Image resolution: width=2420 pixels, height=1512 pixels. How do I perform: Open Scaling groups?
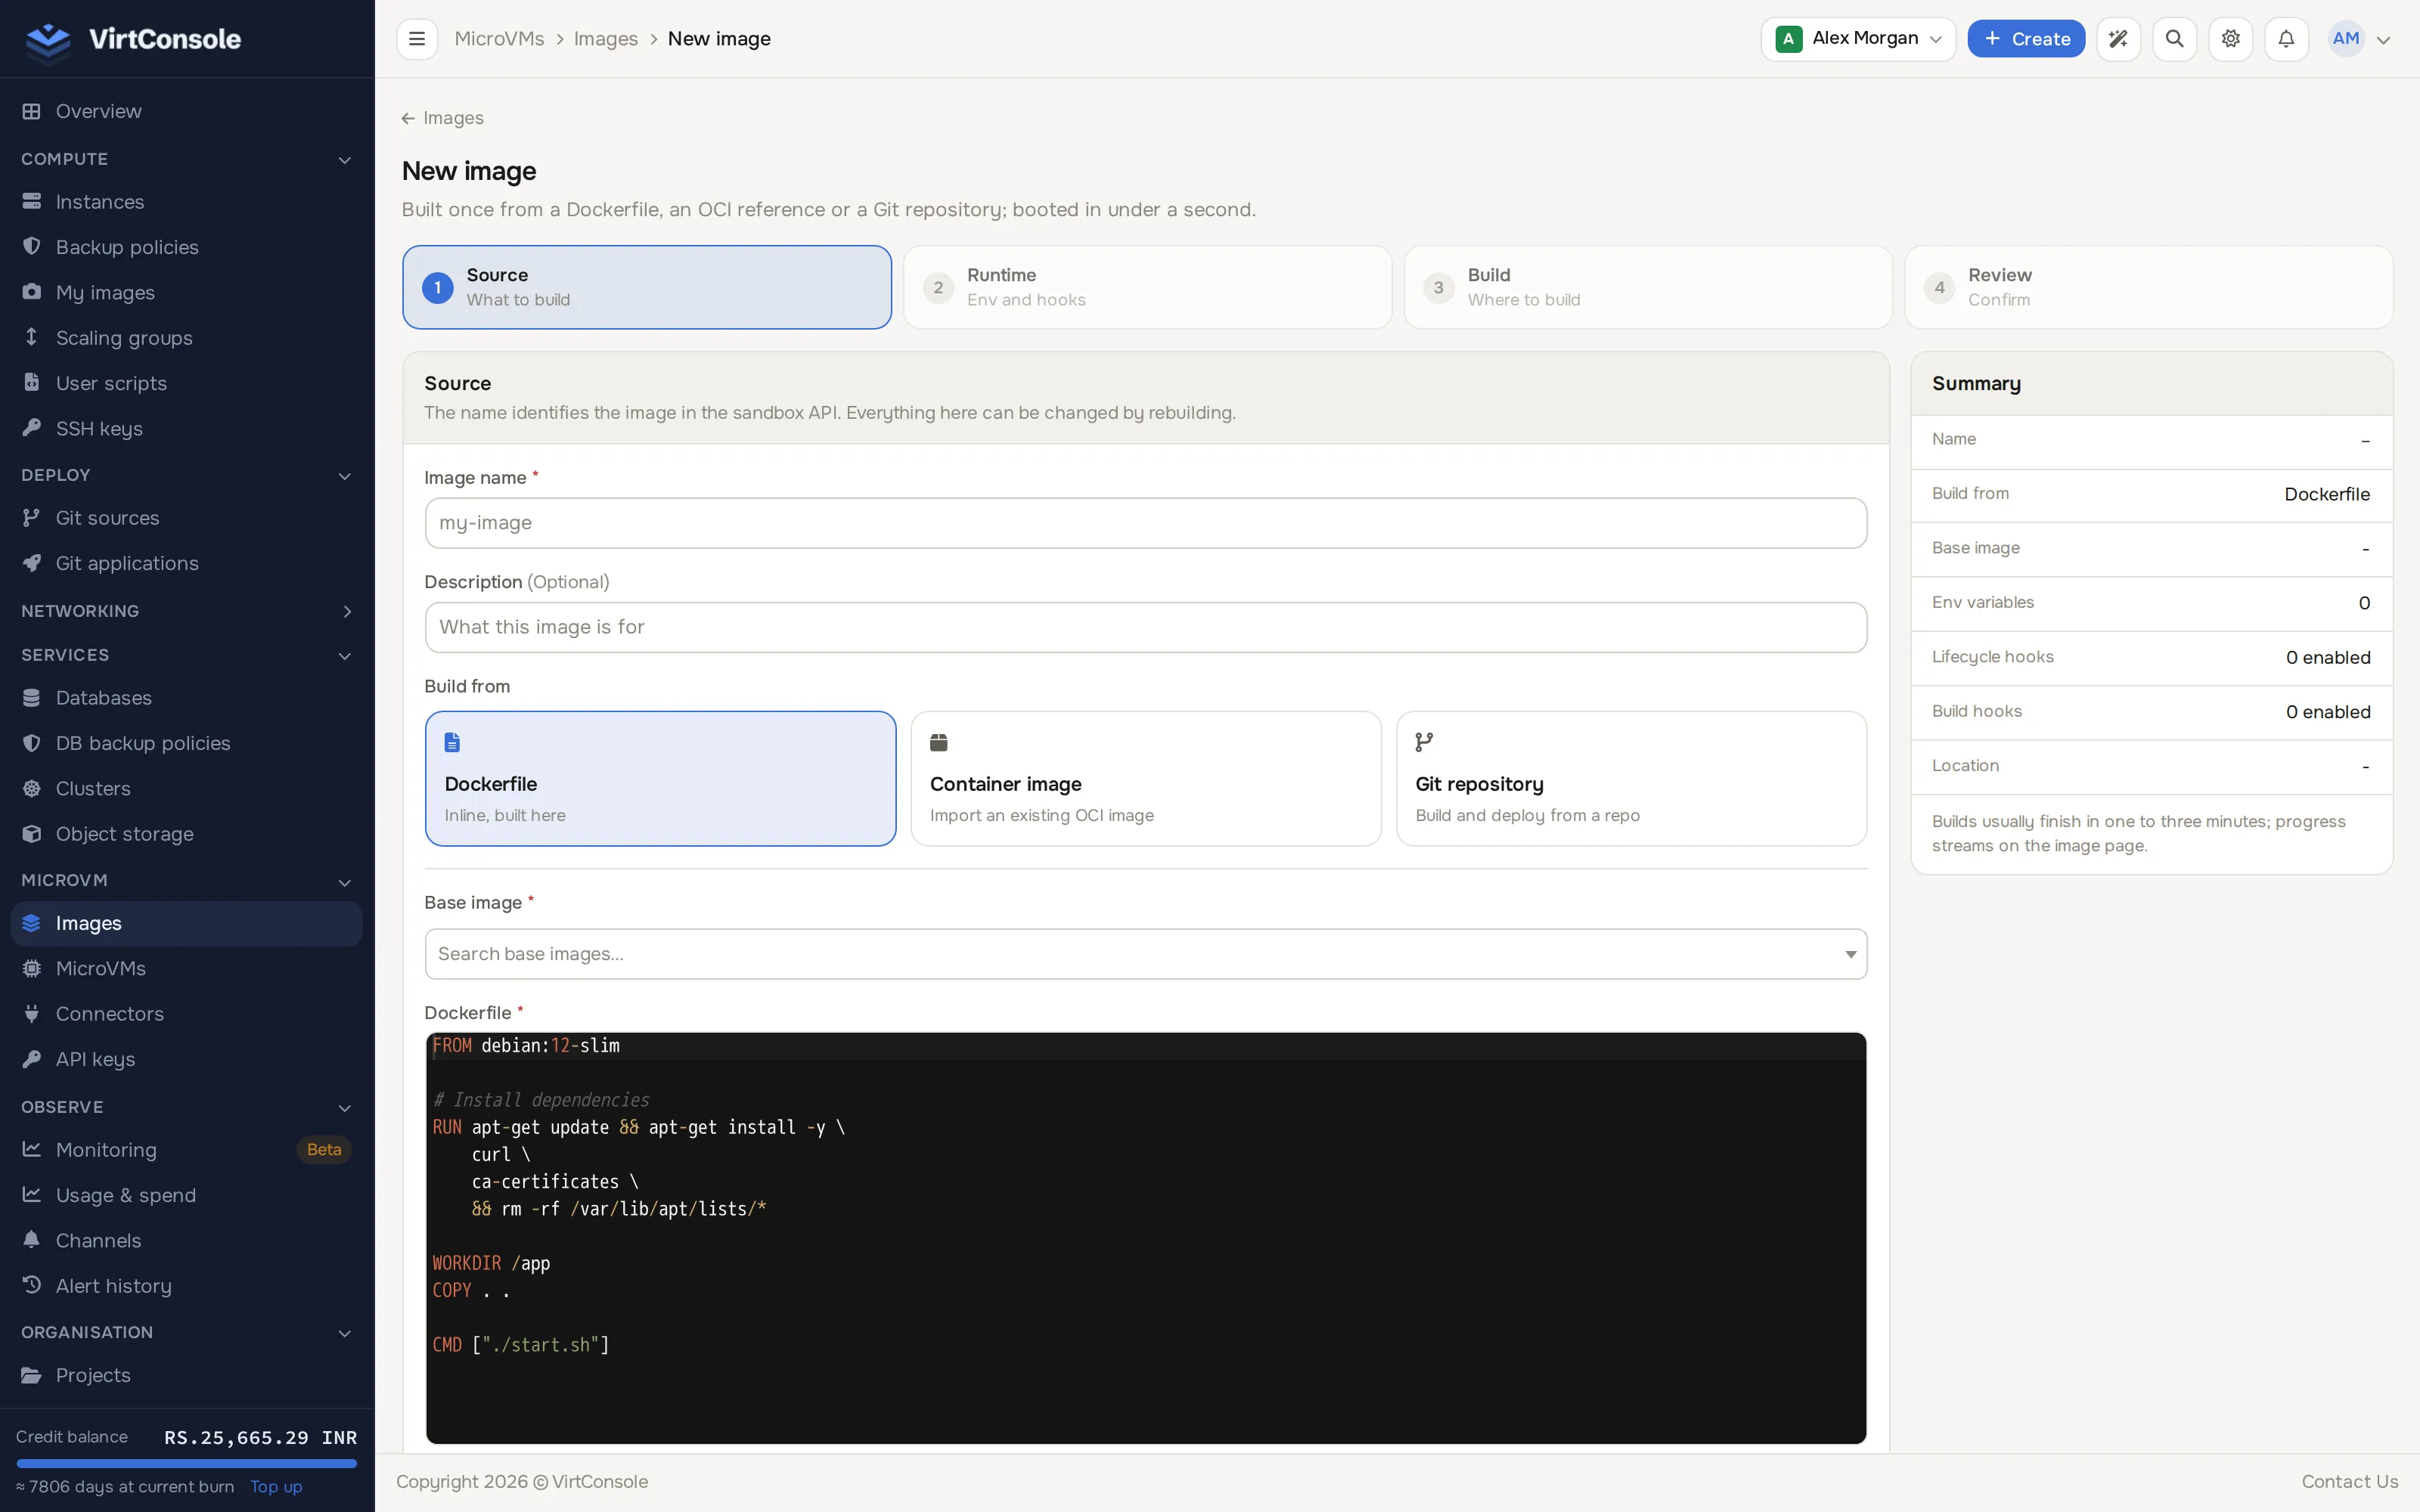click(186, 338)
